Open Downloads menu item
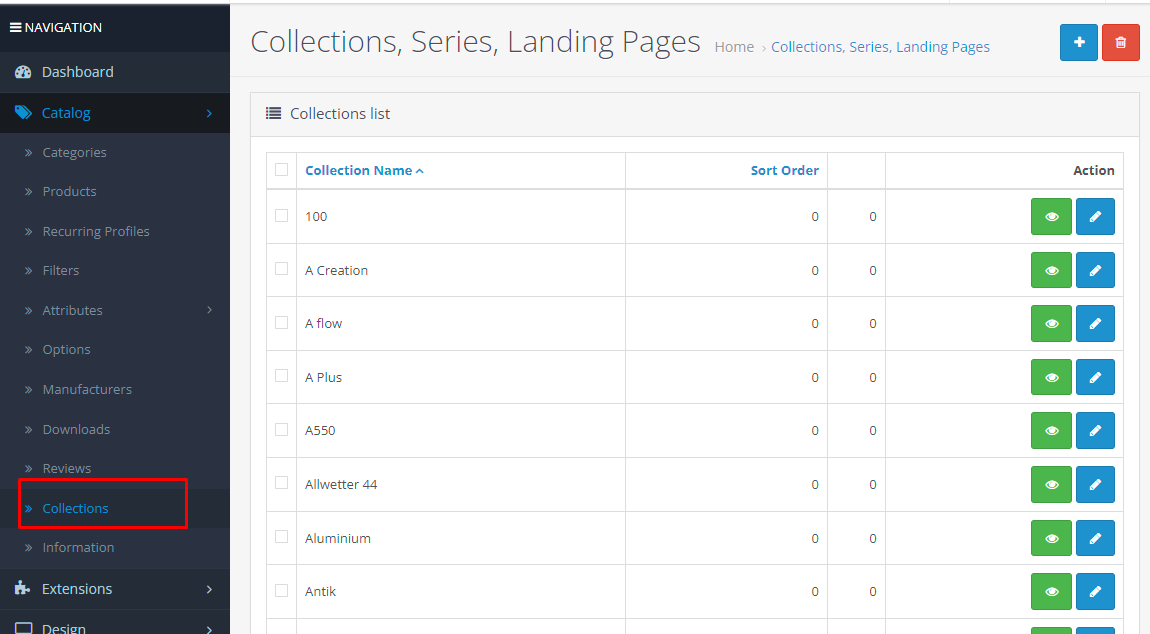This screenshot has width=1150, height=634. (x=76, y=429)
